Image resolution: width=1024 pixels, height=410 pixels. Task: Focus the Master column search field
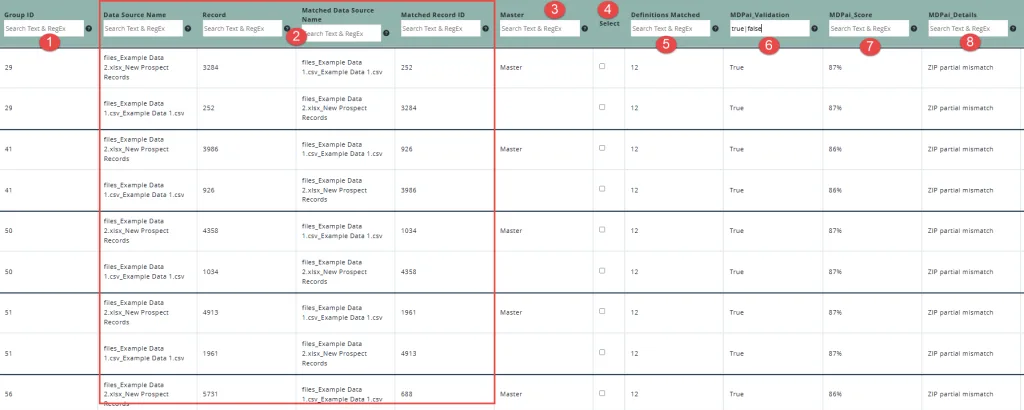[x=540, y=29]
